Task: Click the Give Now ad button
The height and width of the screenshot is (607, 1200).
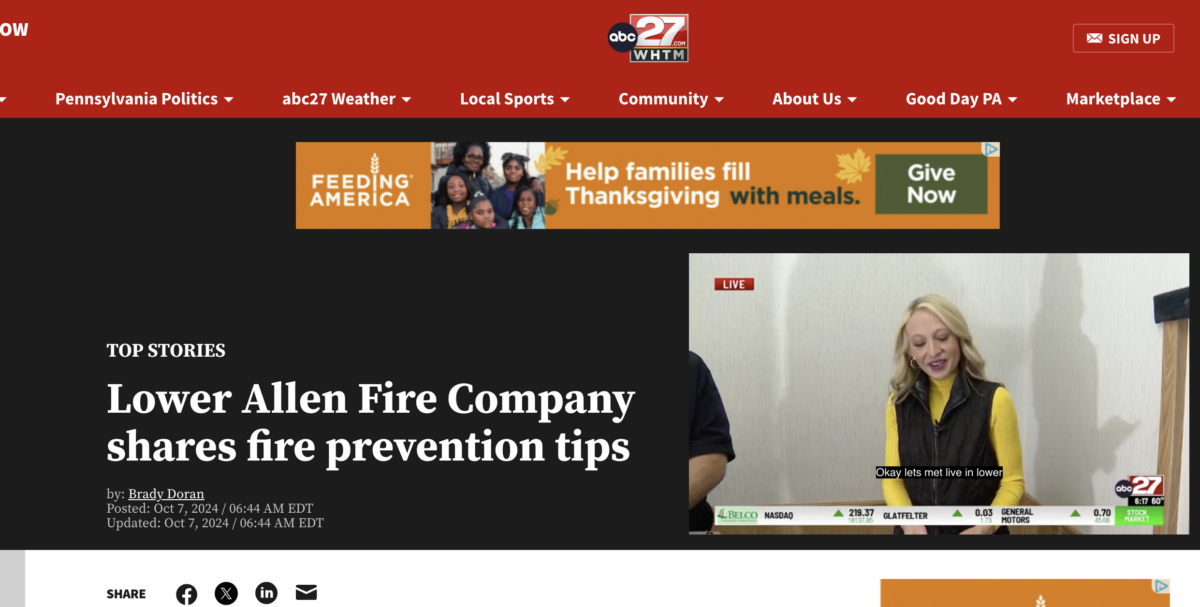Action: point(931,184)
